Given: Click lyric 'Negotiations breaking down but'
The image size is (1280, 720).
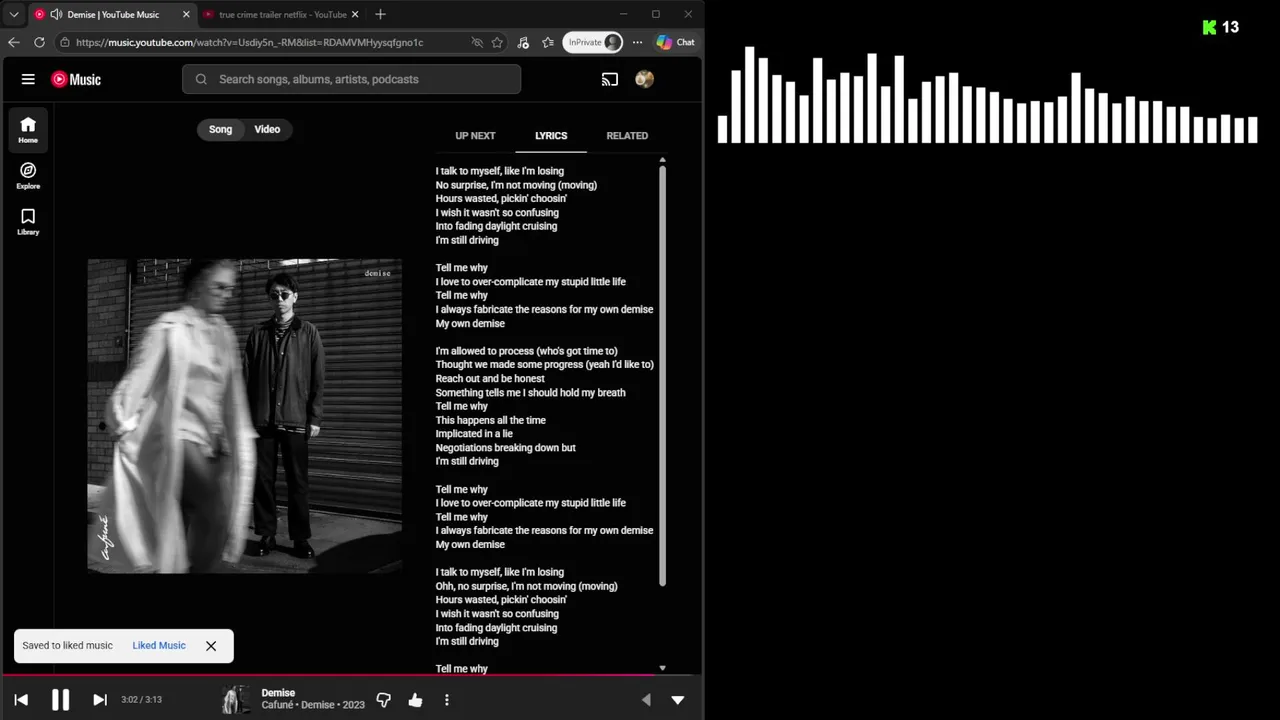Looking at the screenshot, I should tap(505, 448).
